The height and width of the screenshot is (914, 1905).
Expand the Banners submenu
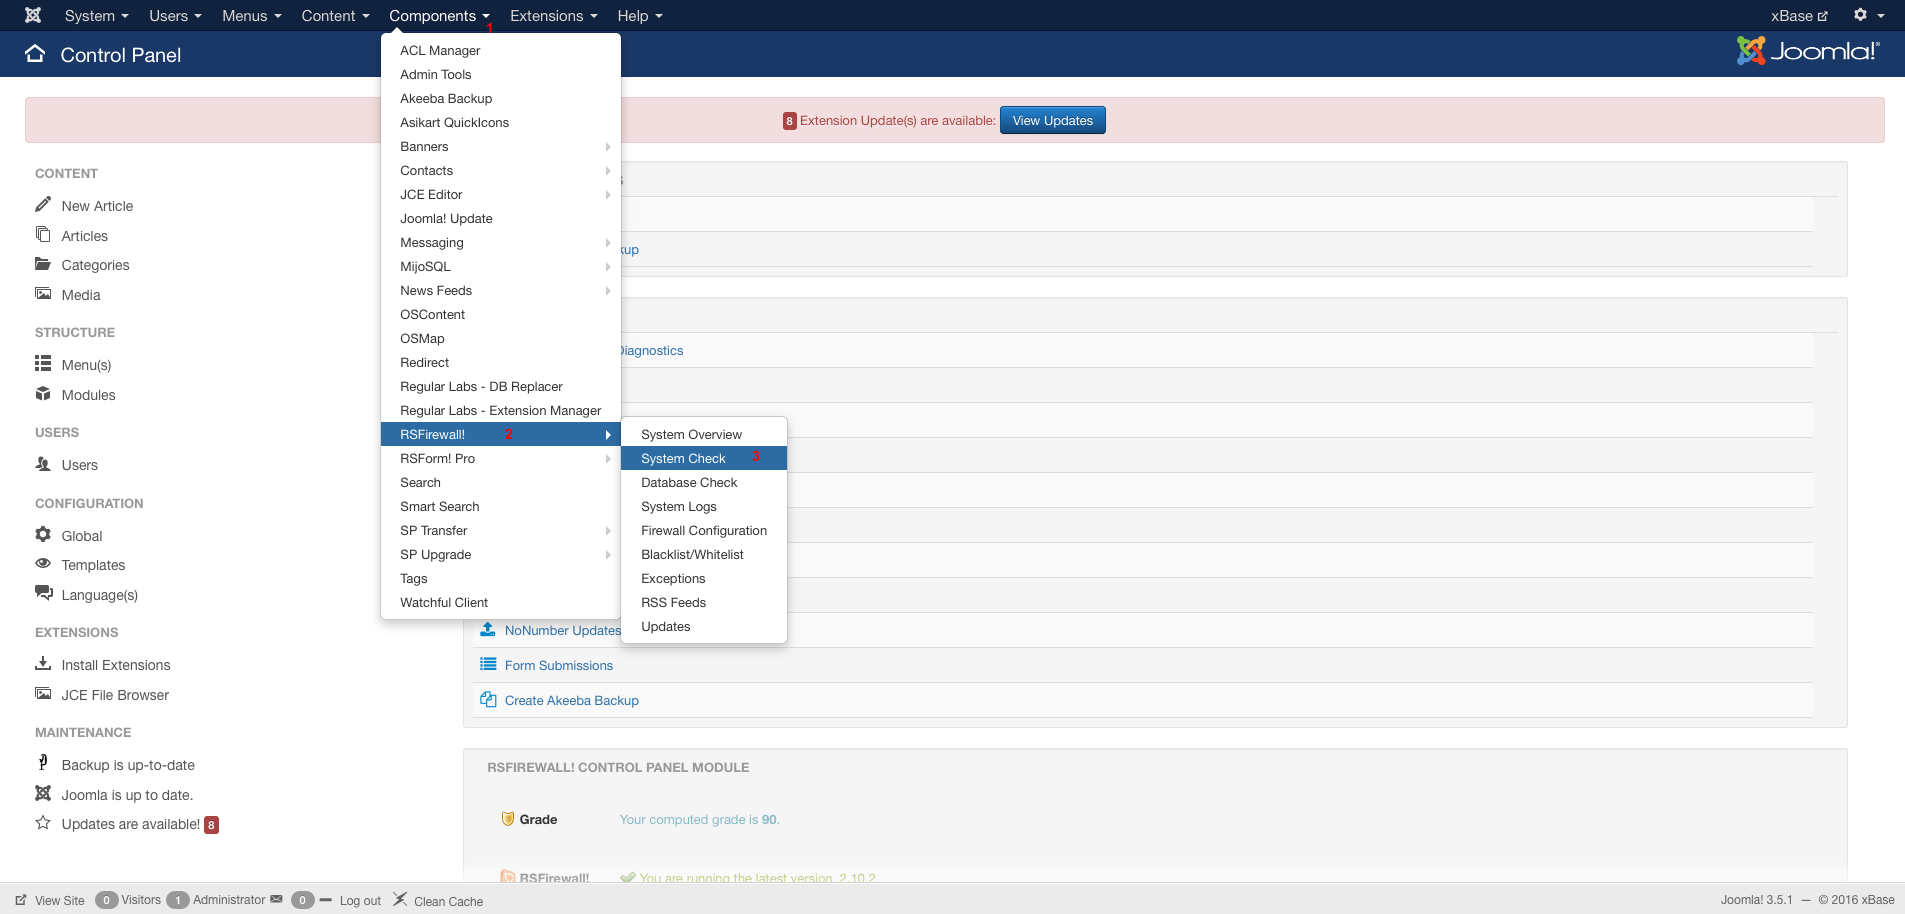coord(501,146)
